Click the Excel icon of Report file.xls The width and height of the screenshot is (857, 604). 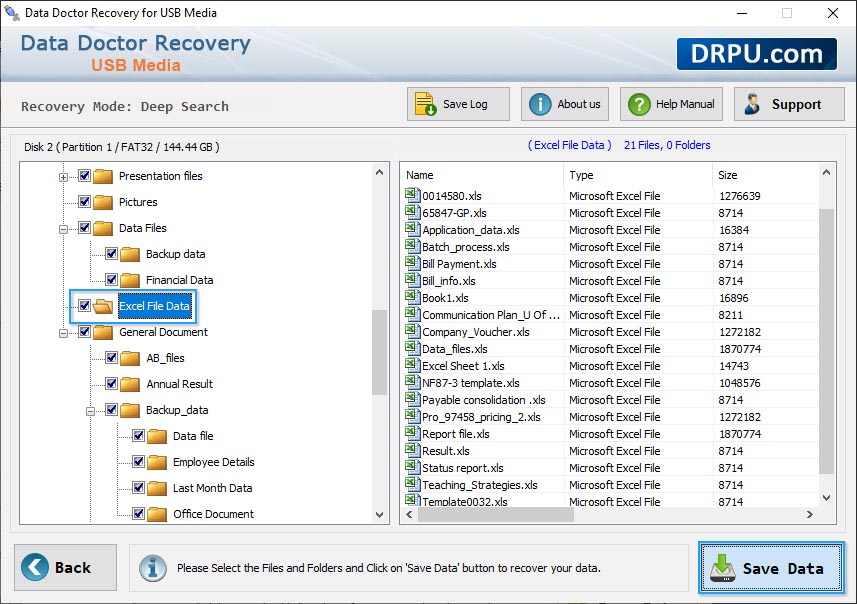pyautogui.click(x=412, y=433)
